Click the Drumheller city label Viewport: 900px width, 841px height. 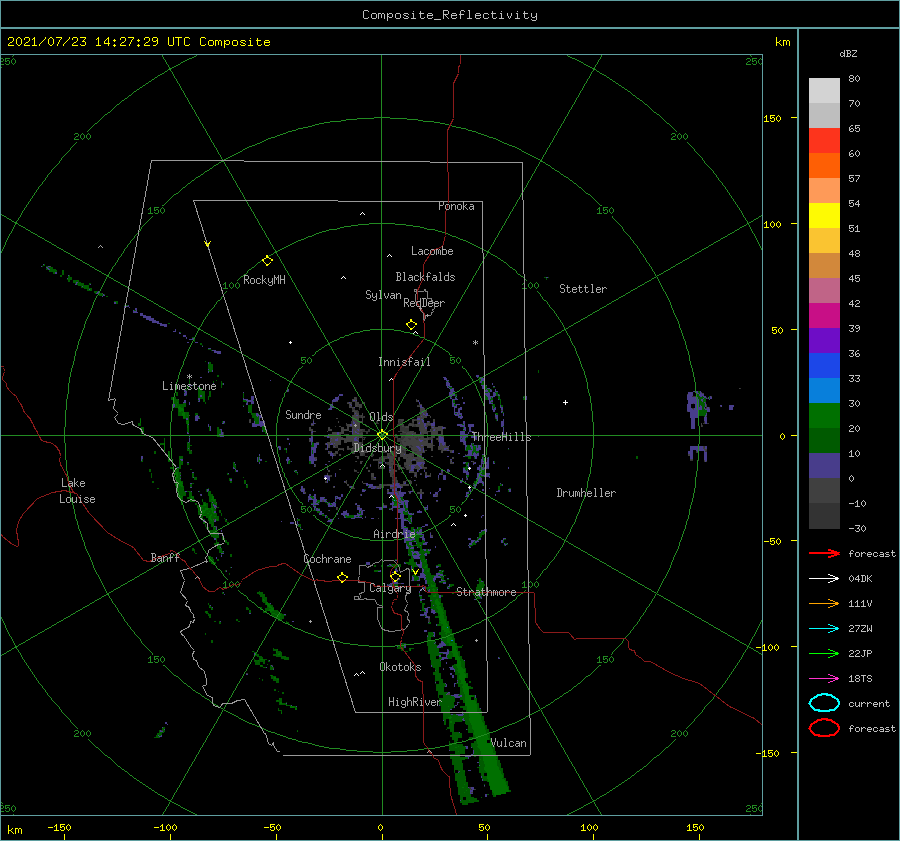pos(586,493)
